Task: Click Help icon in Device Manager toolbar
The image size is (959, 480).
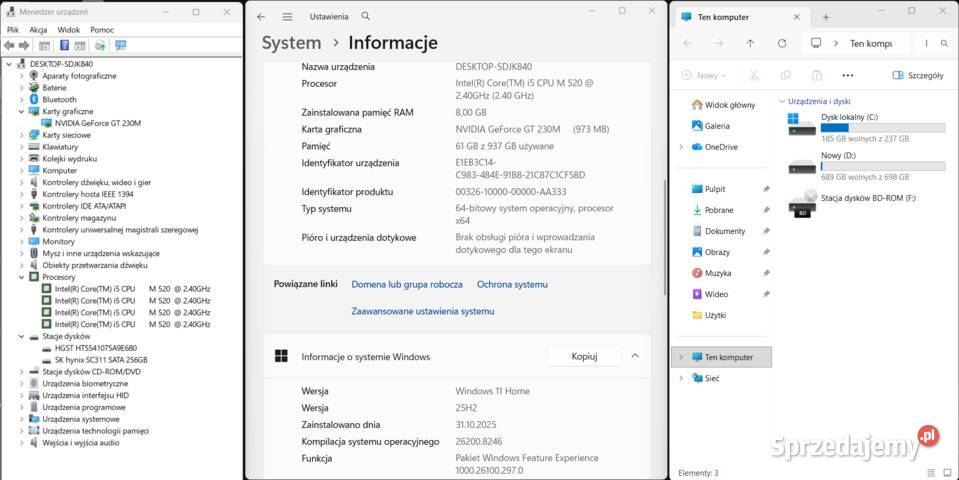Action: 64,45
